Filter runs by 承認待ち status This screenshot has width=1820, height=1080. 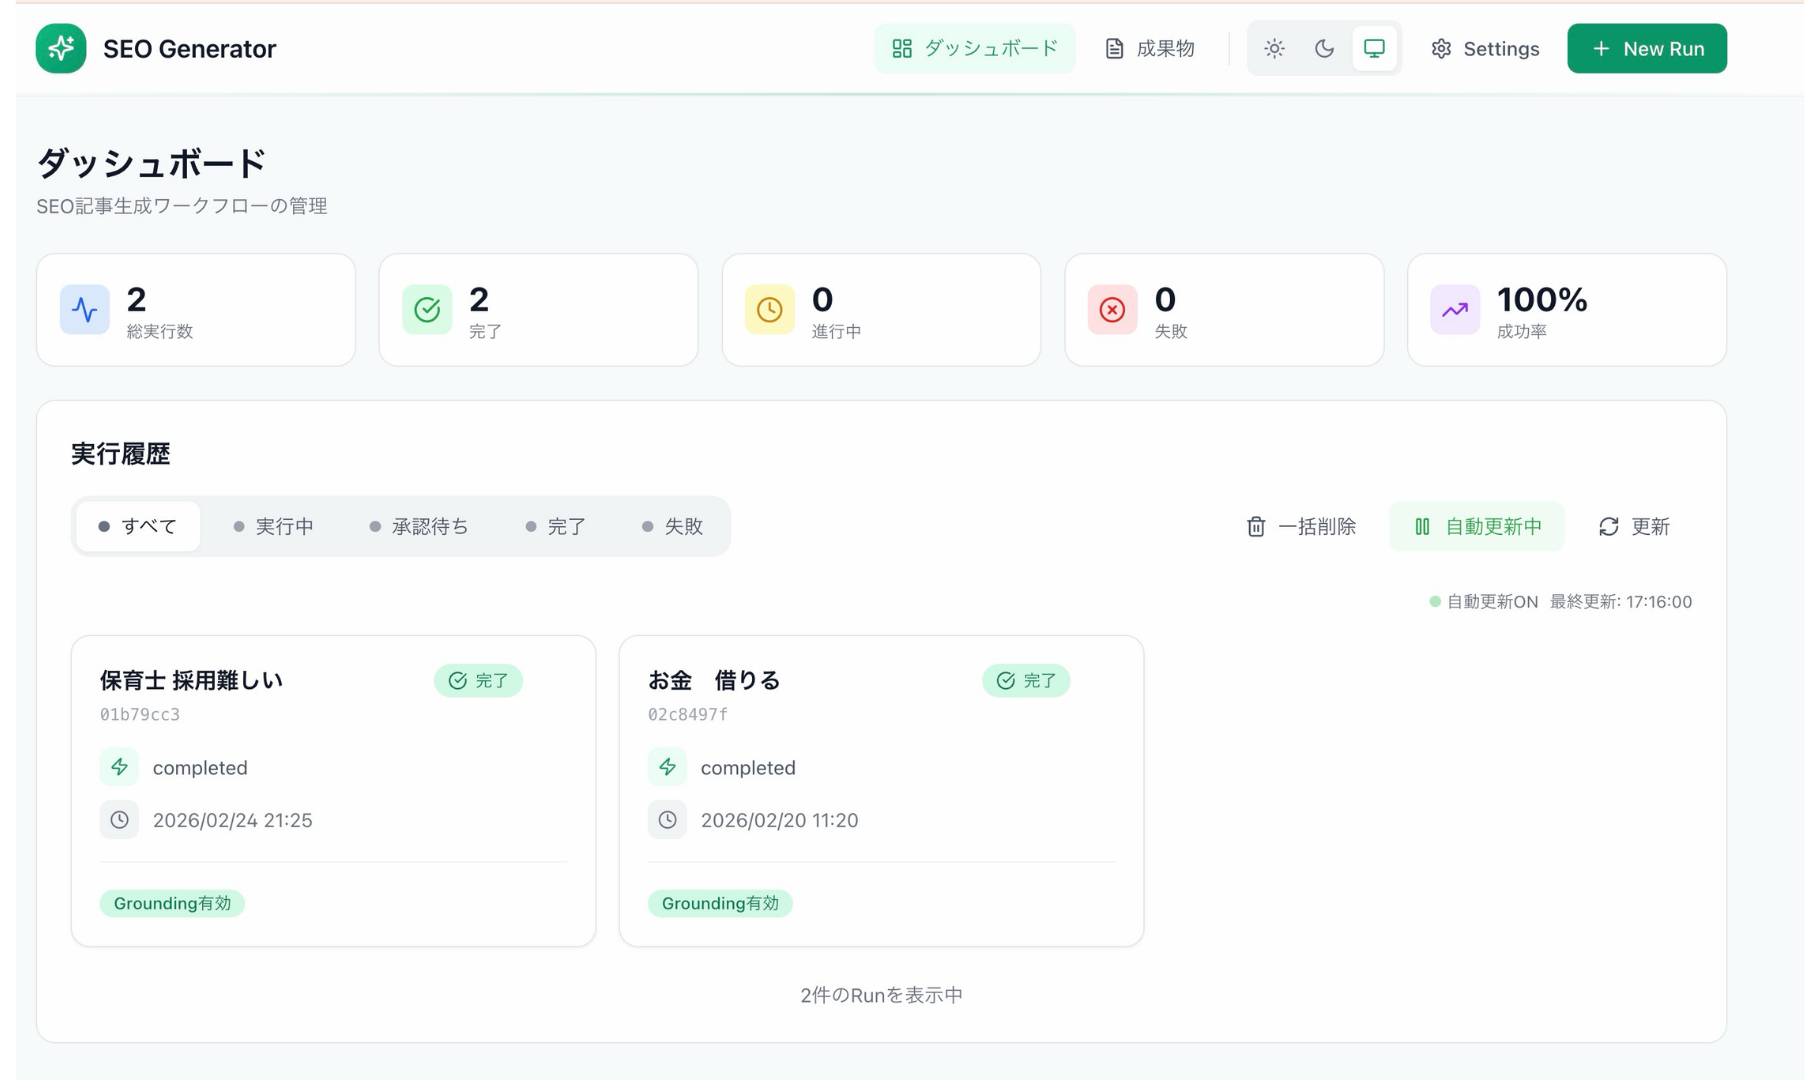coord(419,526)
